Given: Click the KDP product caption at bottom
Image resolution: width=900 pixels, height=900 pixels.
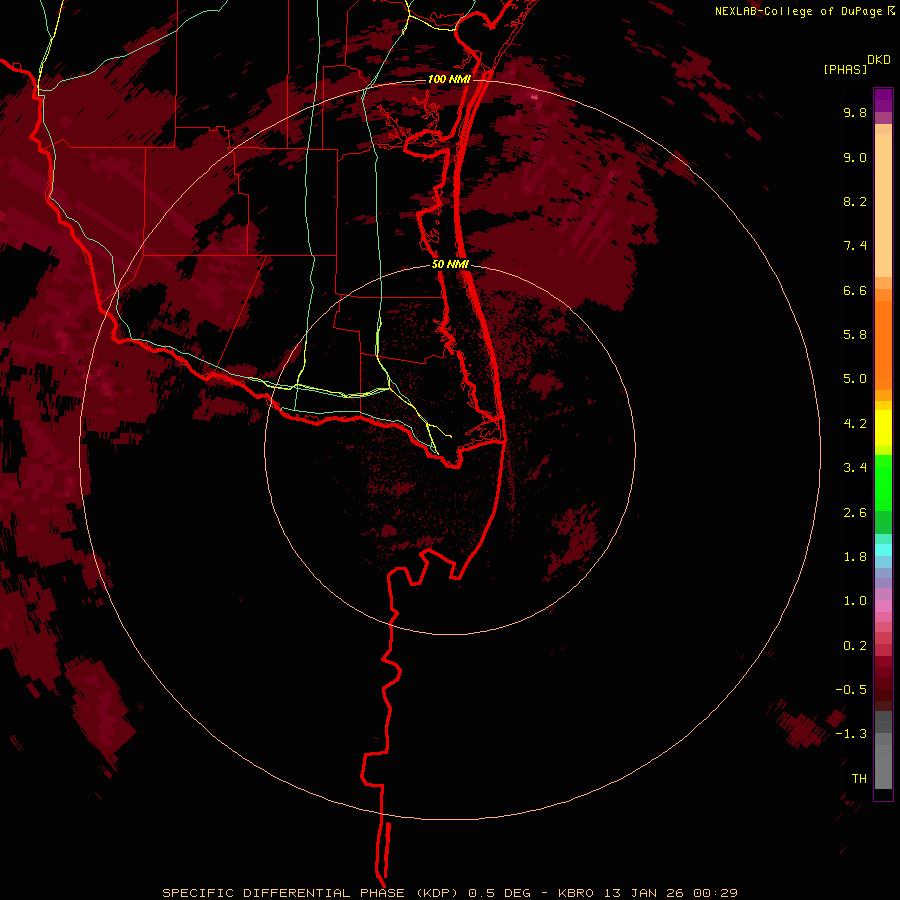Looking at the screenshot, I should 450,893.
